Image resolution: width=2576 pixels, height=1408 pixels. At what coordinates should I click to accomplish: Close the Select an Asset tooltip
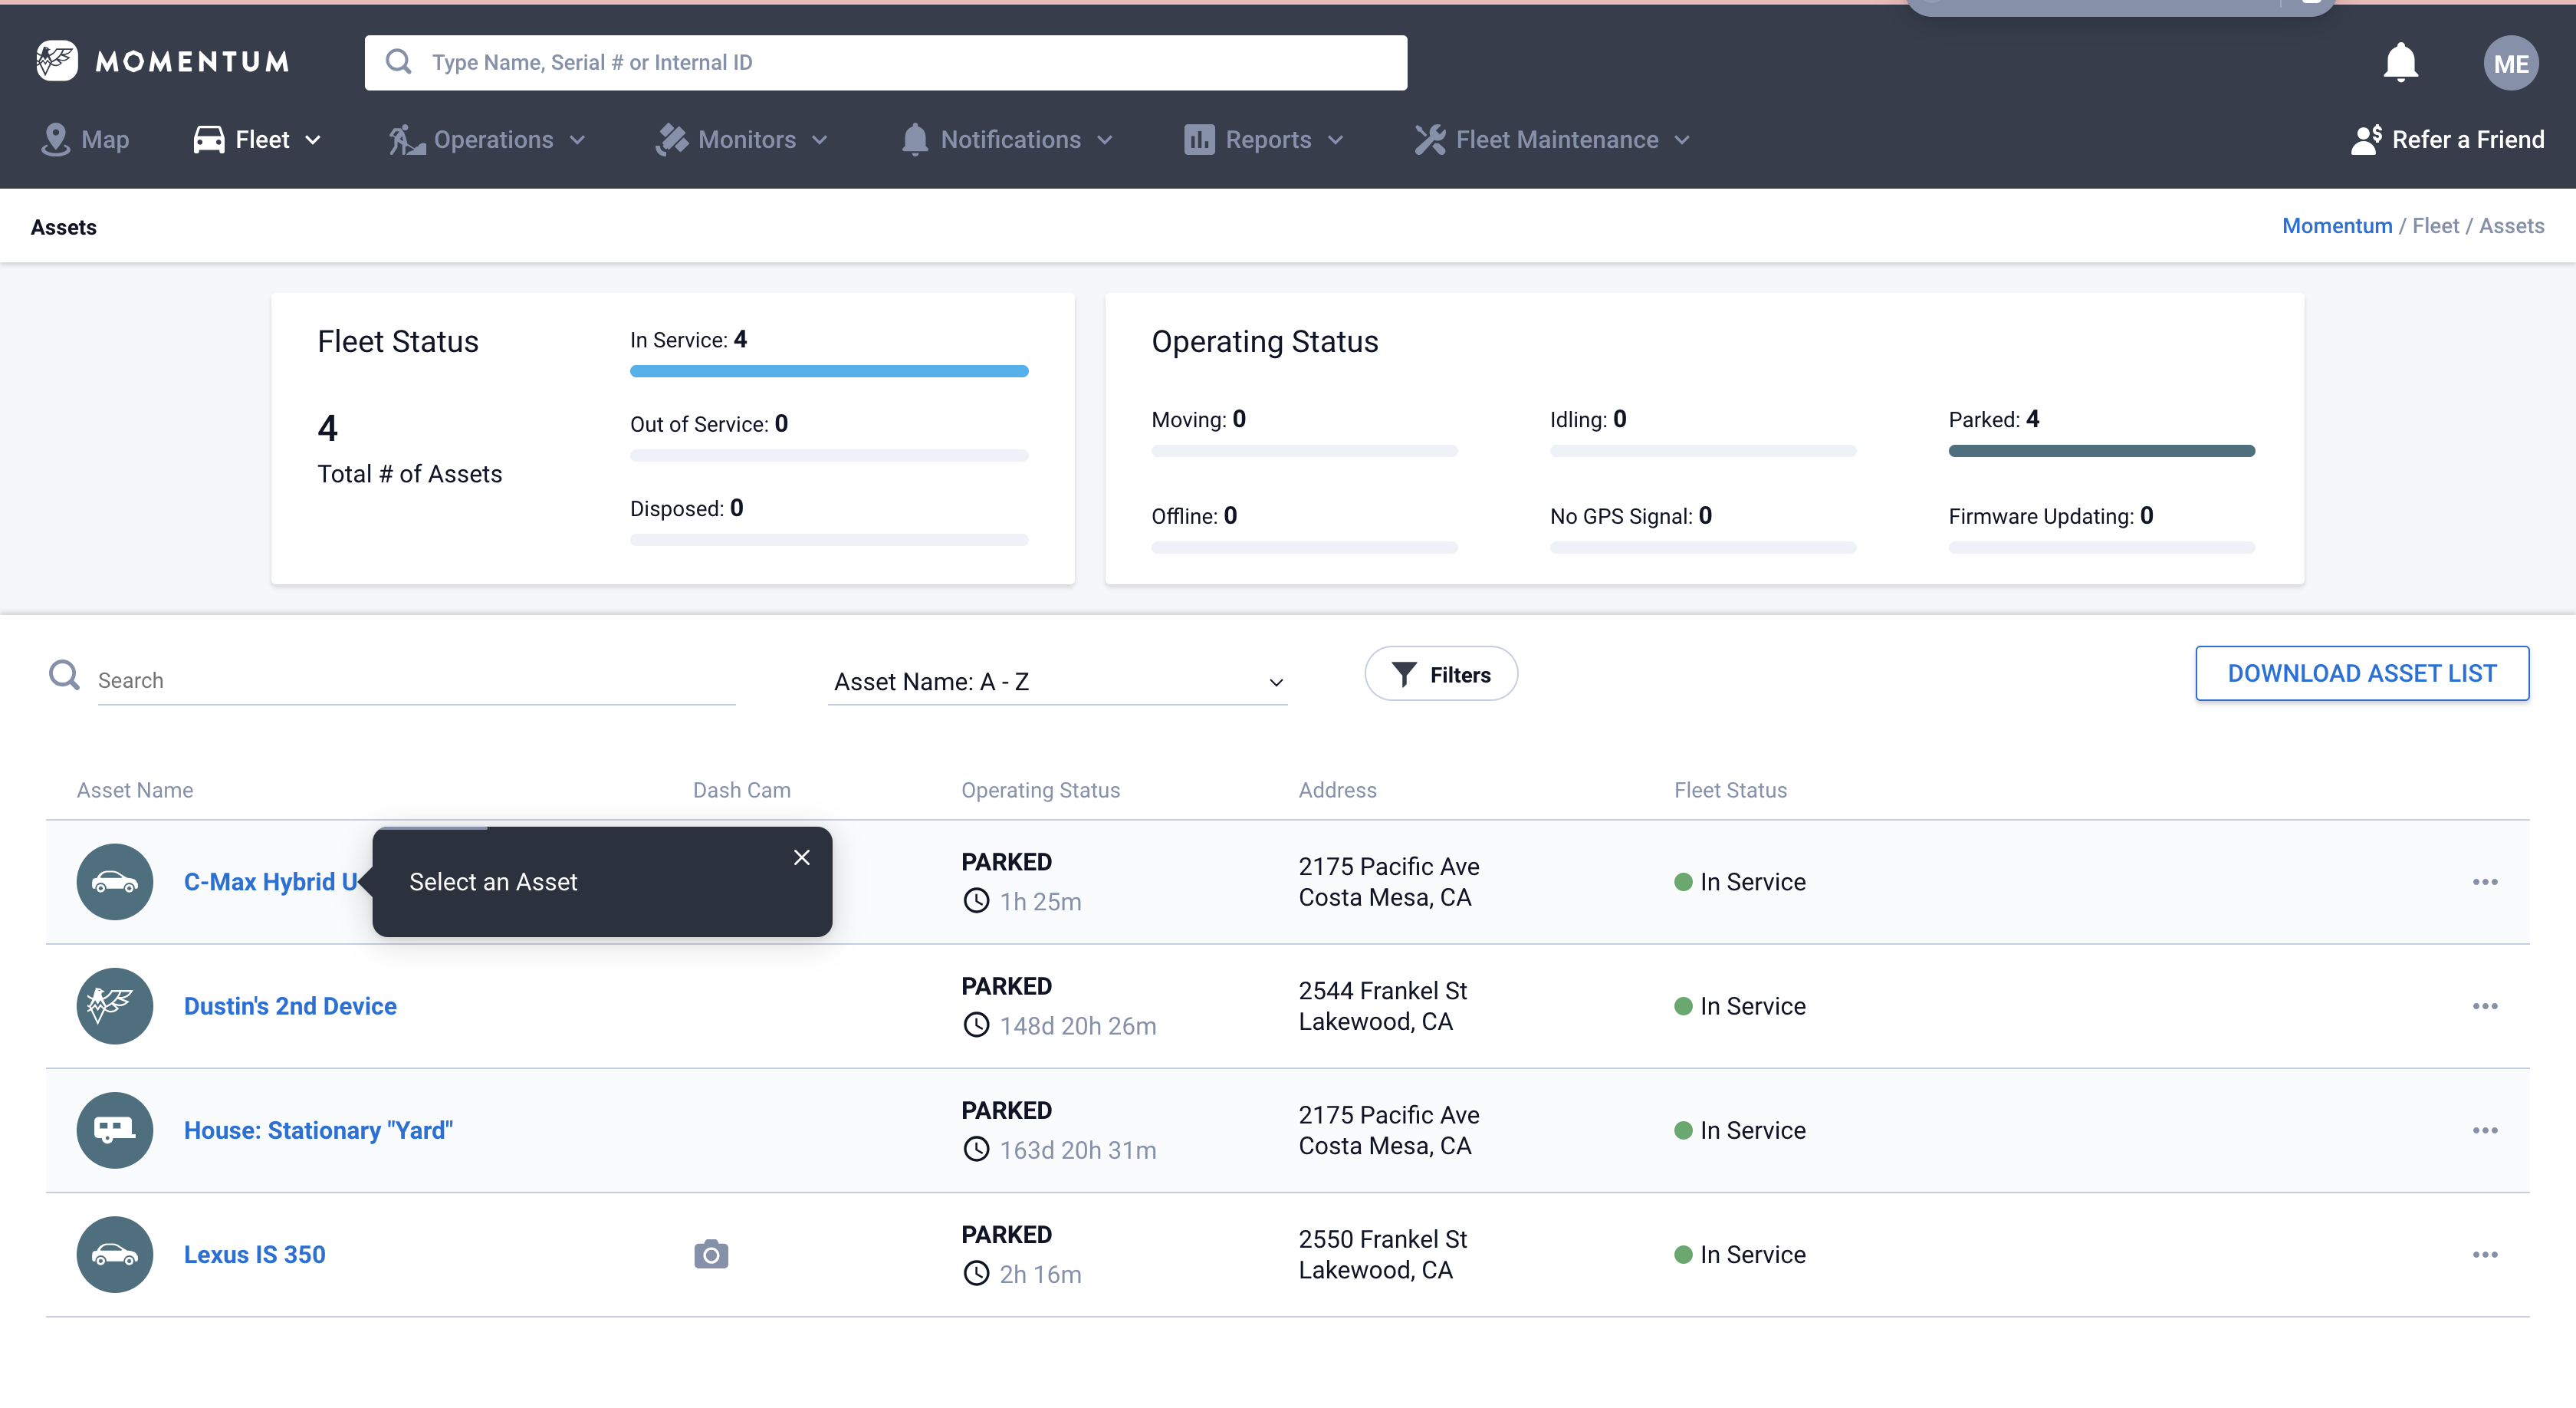click(802, 857)
